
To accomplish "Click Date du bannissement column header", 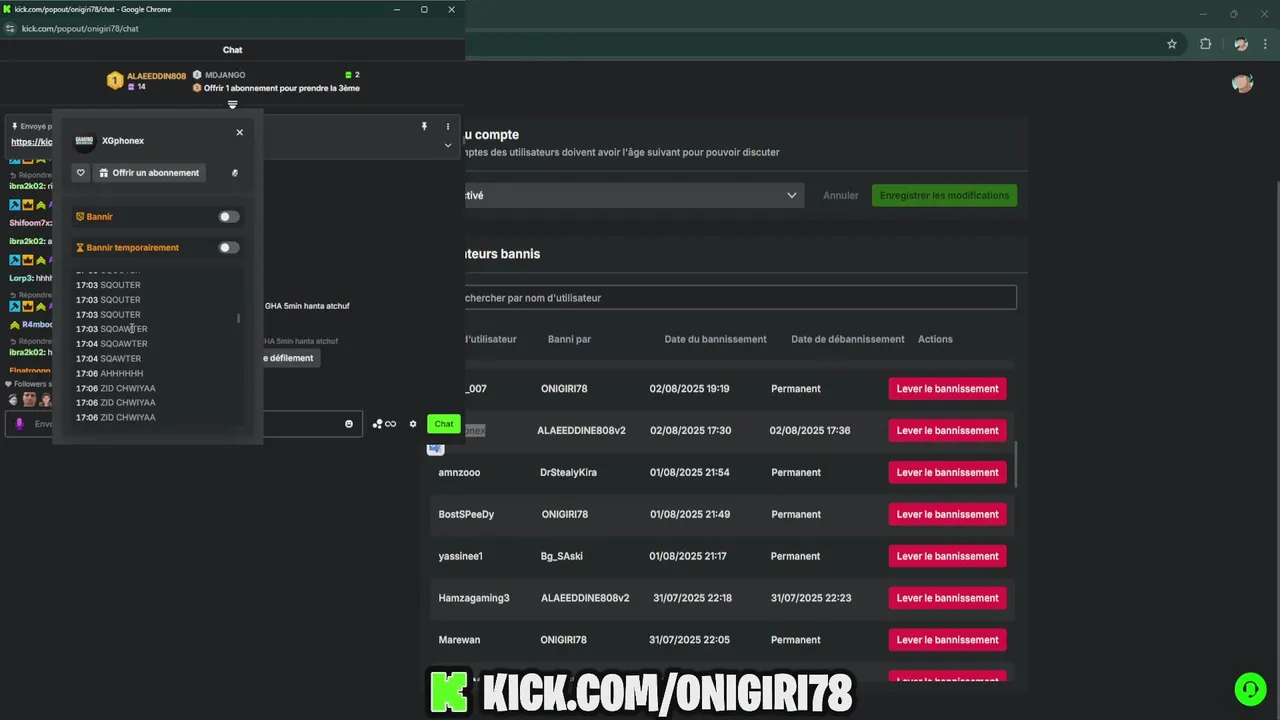I will pos(715,339).
